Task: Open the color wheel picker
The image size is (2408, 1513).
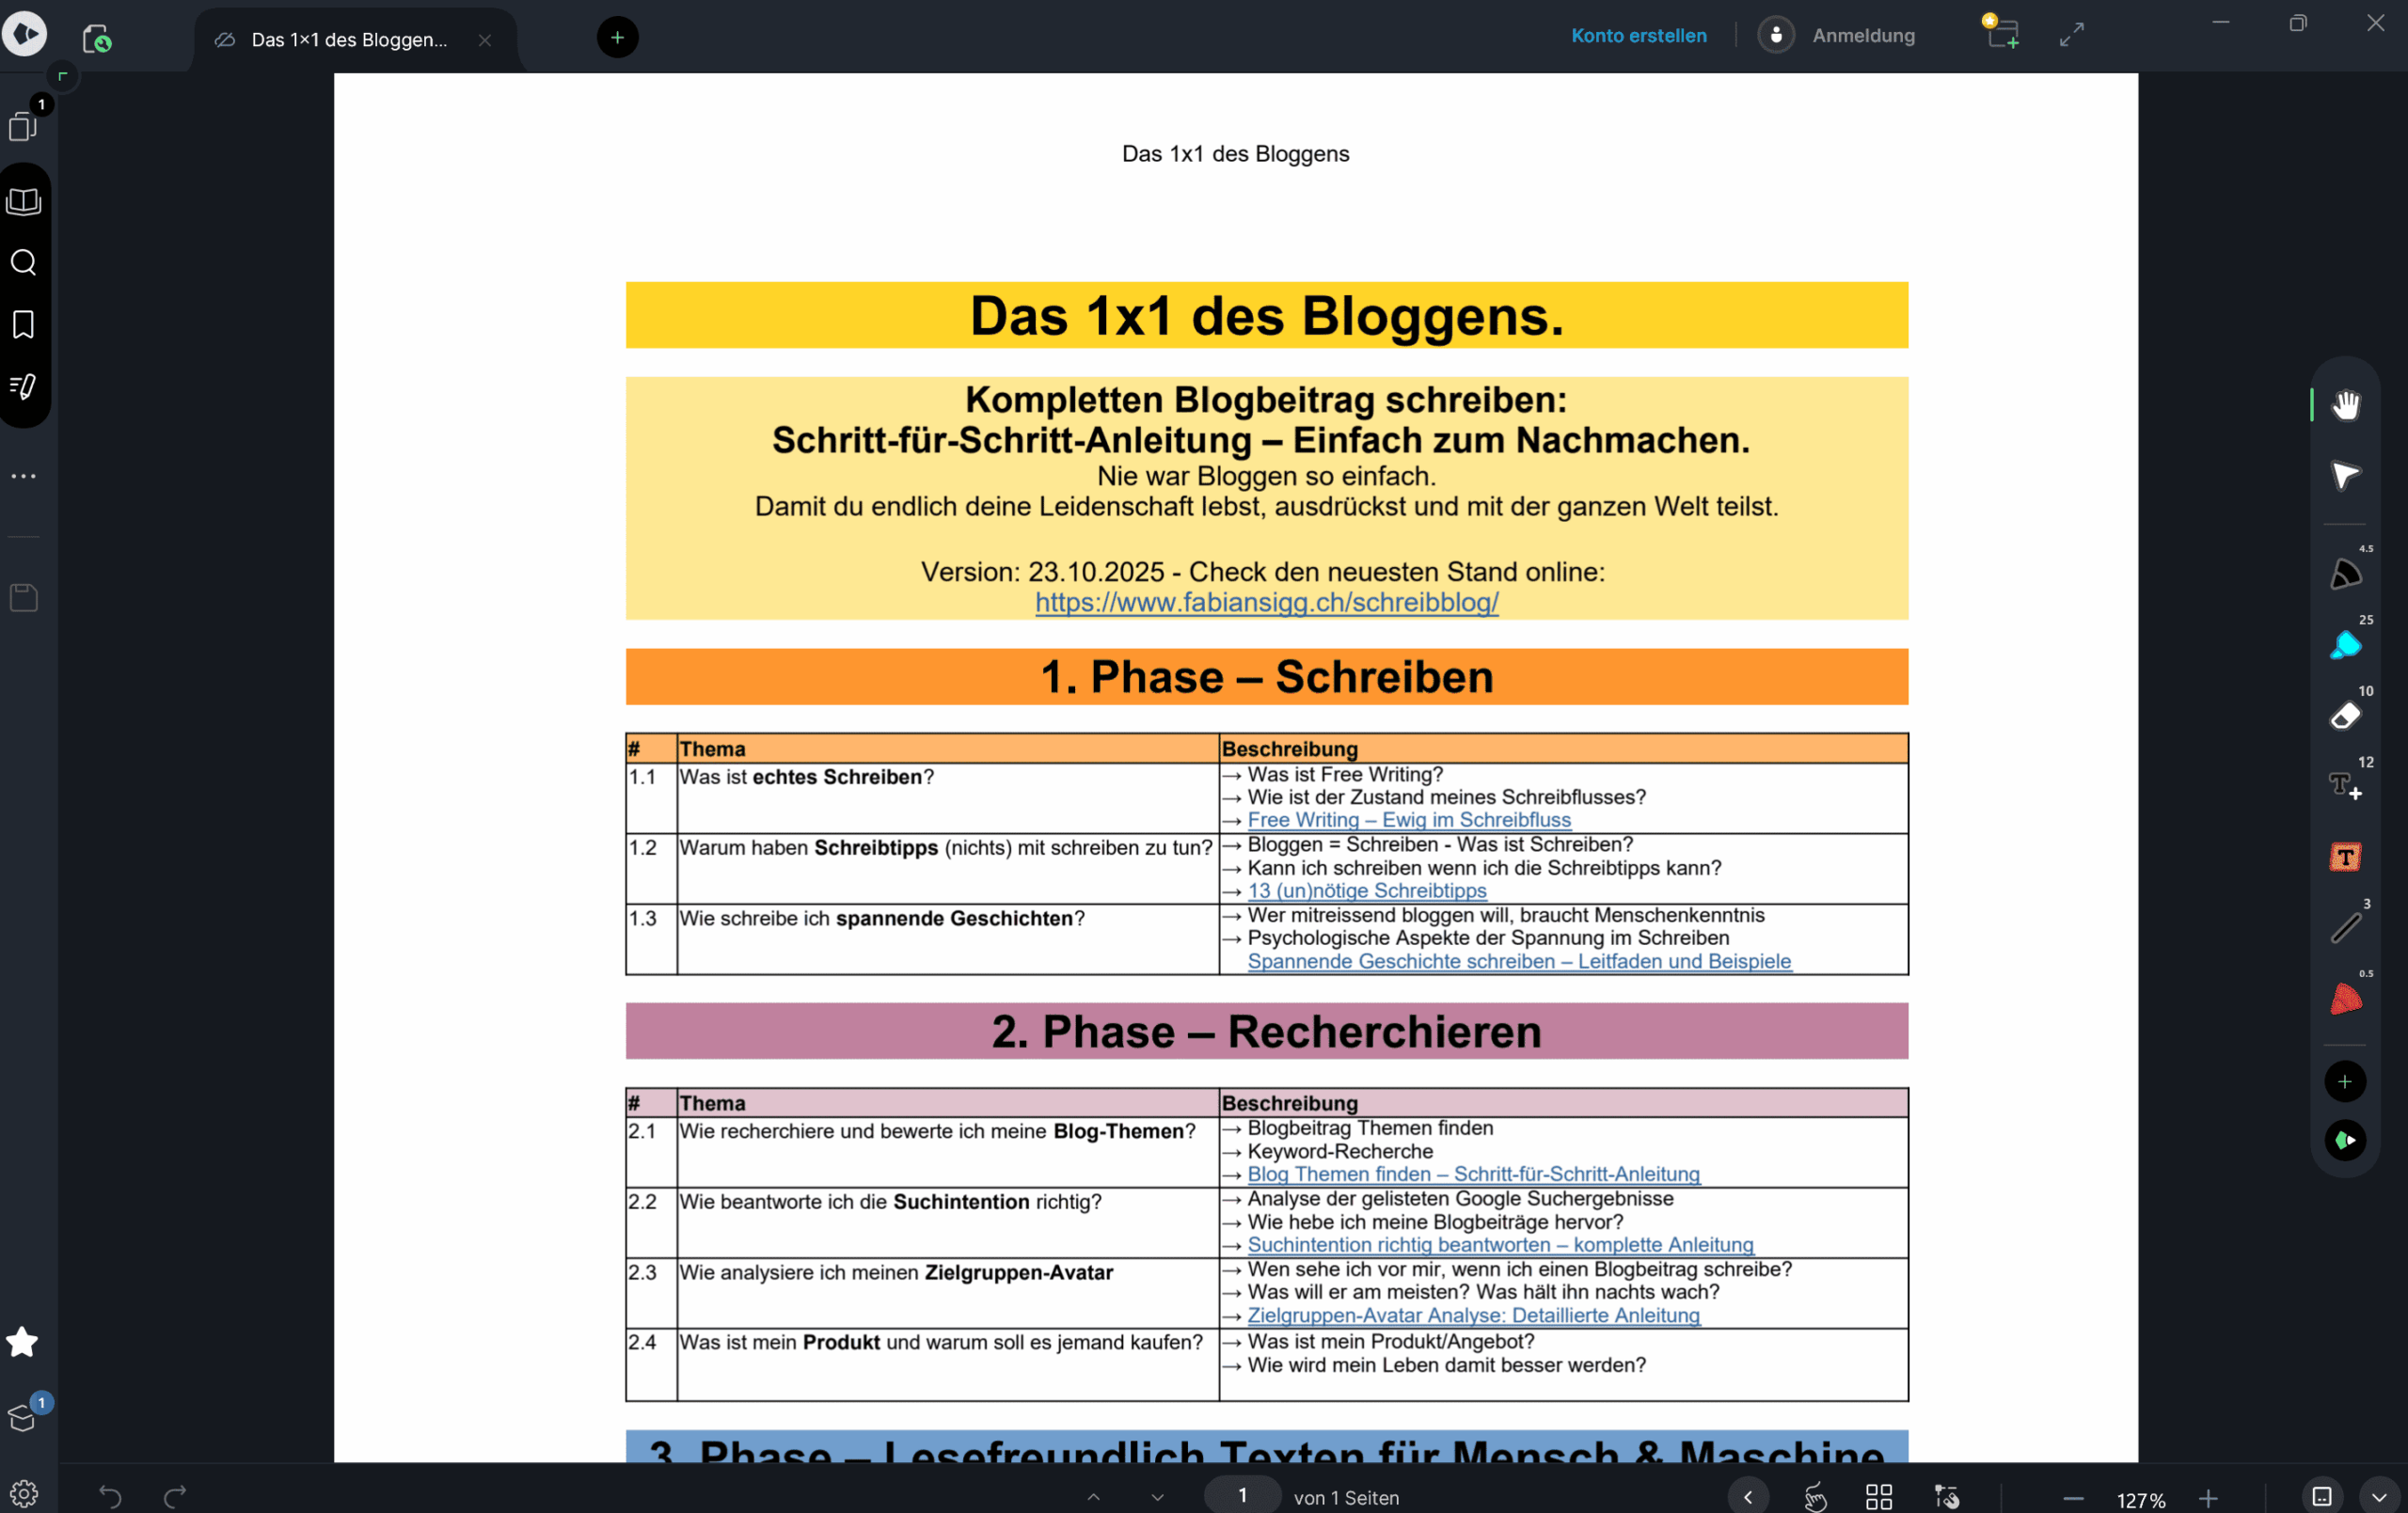Action: [x=2345, y=1142]
